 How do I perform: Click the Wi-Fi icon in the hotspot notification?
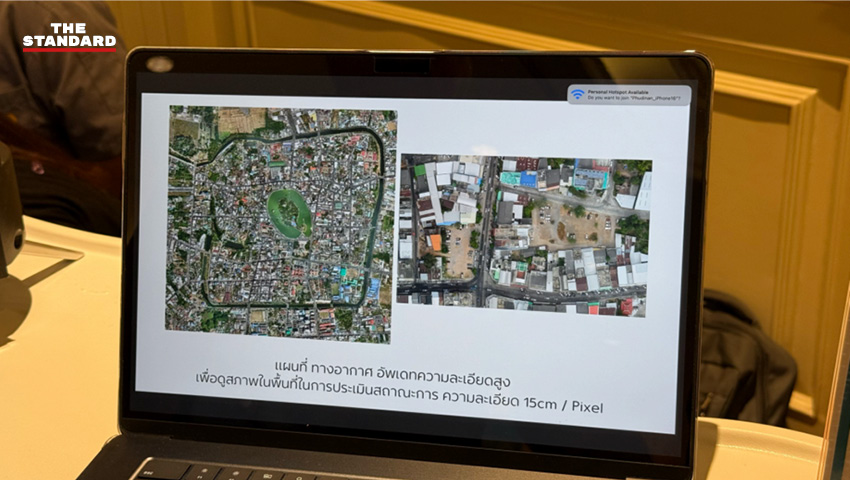[x=578, y=94]
